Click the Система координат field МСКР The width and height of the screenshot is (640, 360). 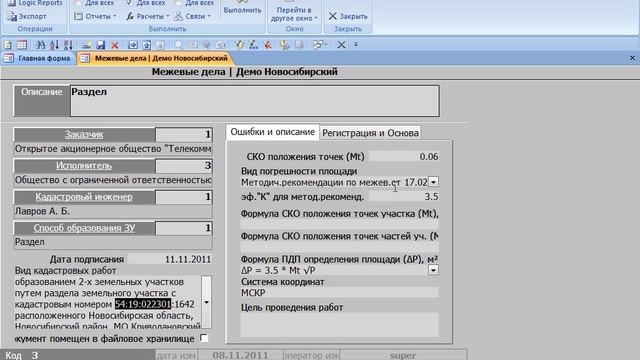[340, 293]
